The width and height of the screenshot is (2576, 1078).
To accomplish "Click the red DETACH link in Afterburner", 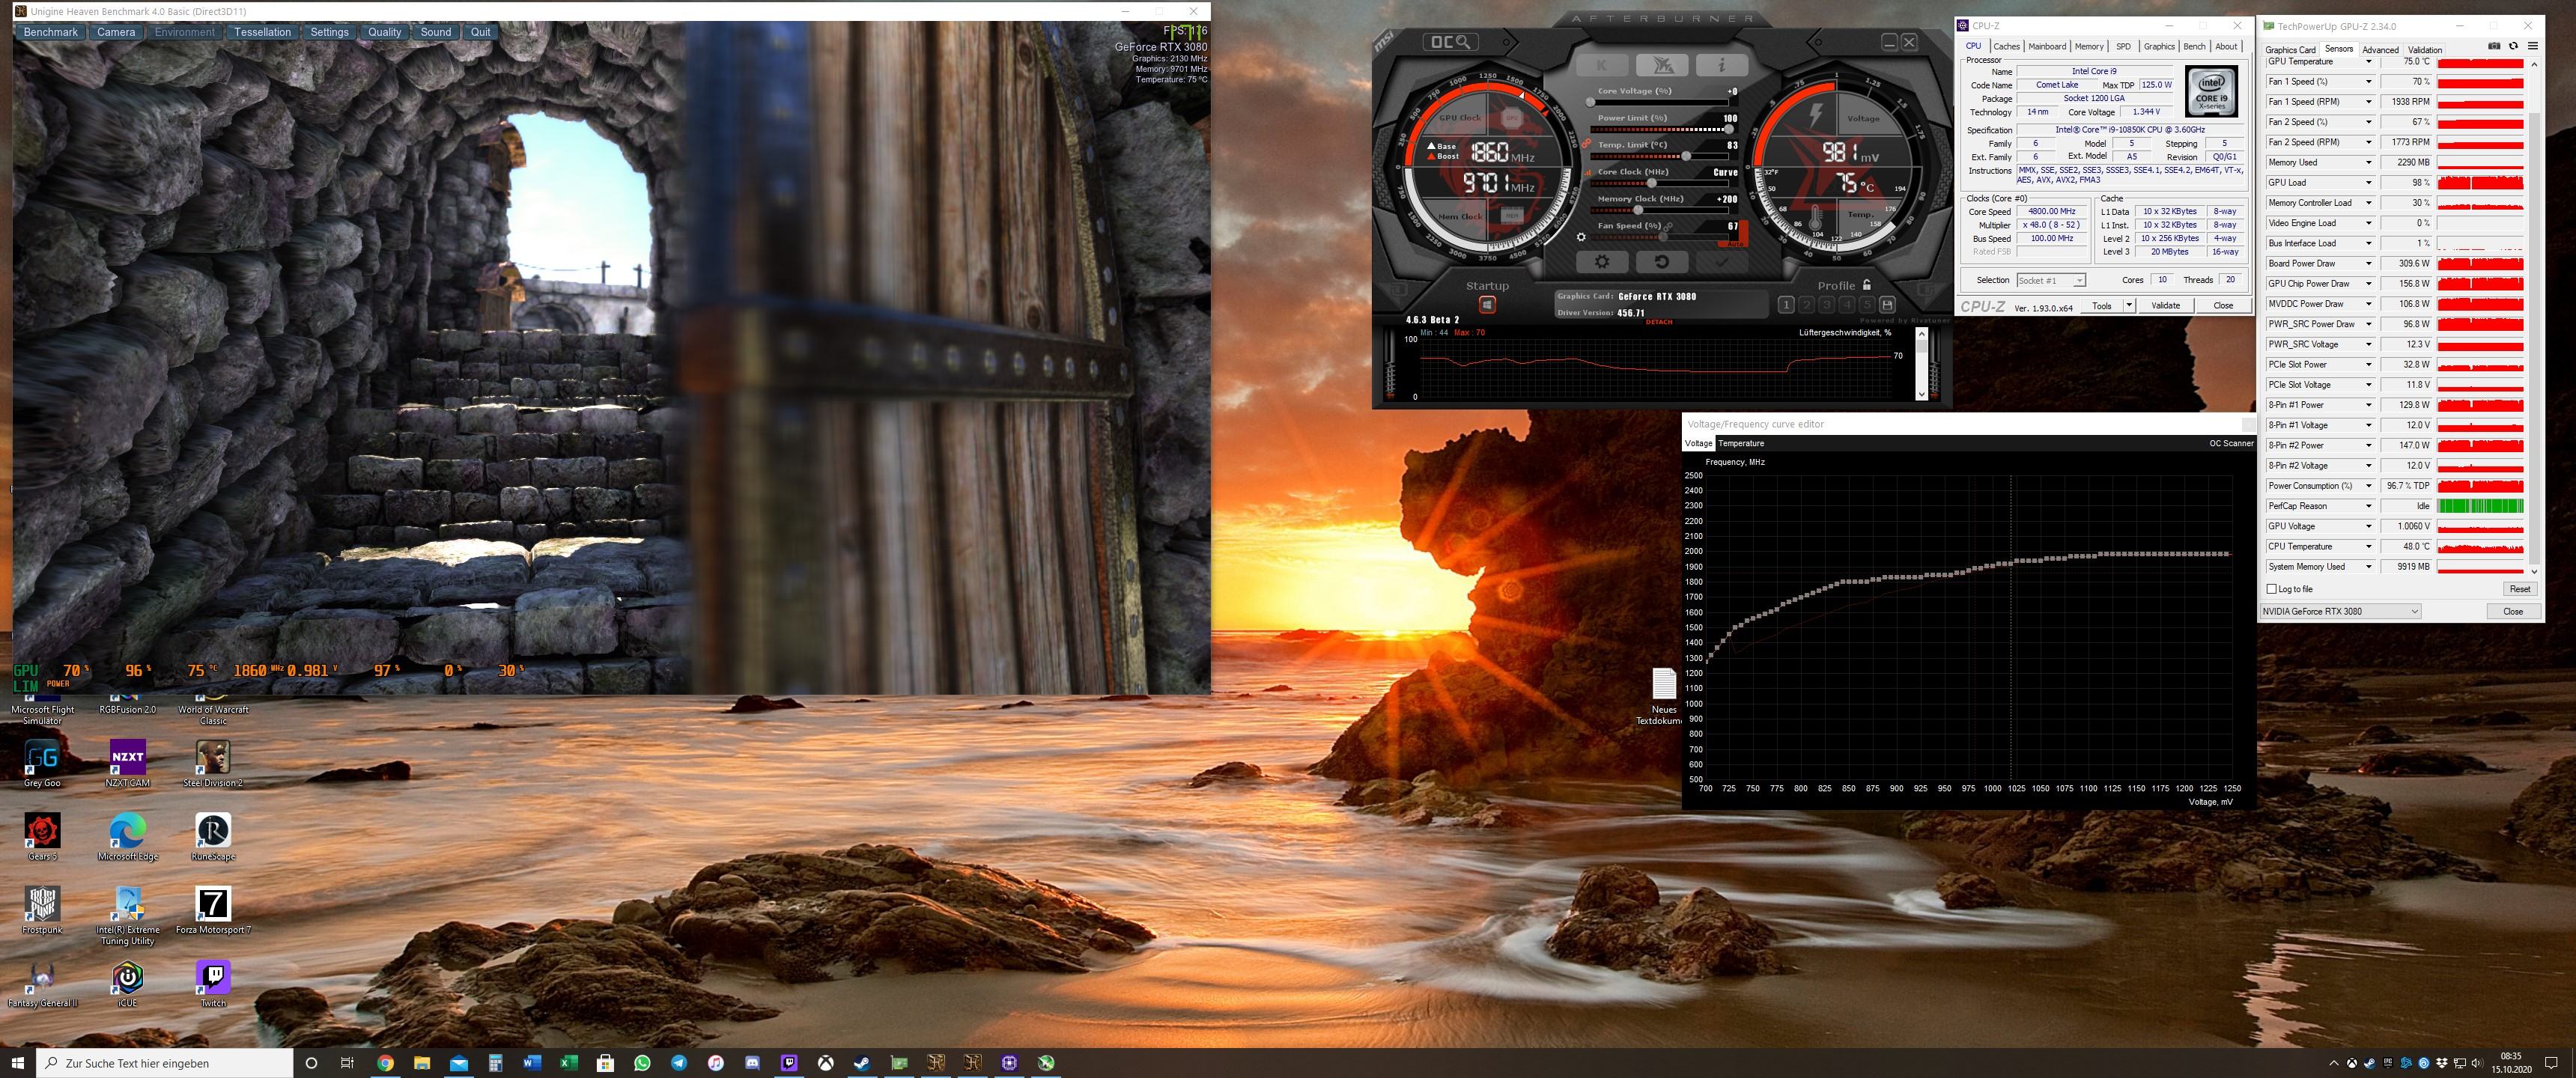I will pos(1659,322).
